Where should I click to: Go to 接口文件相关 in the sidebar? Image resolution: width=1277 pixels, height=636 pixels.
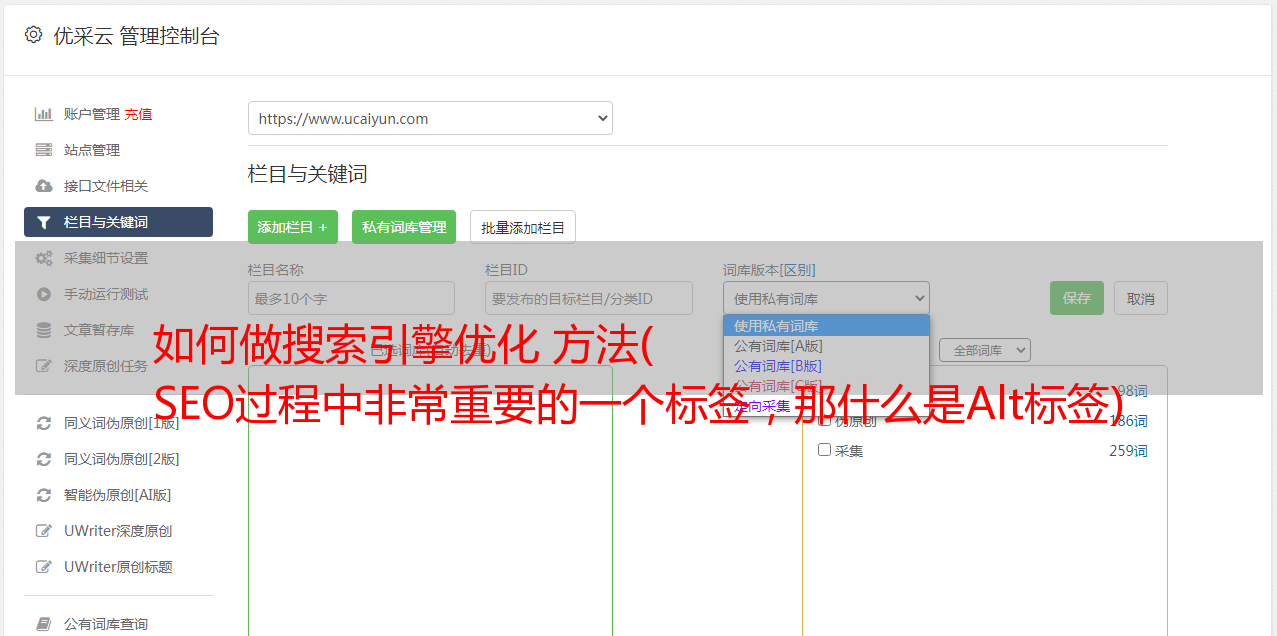coord(106,186)
